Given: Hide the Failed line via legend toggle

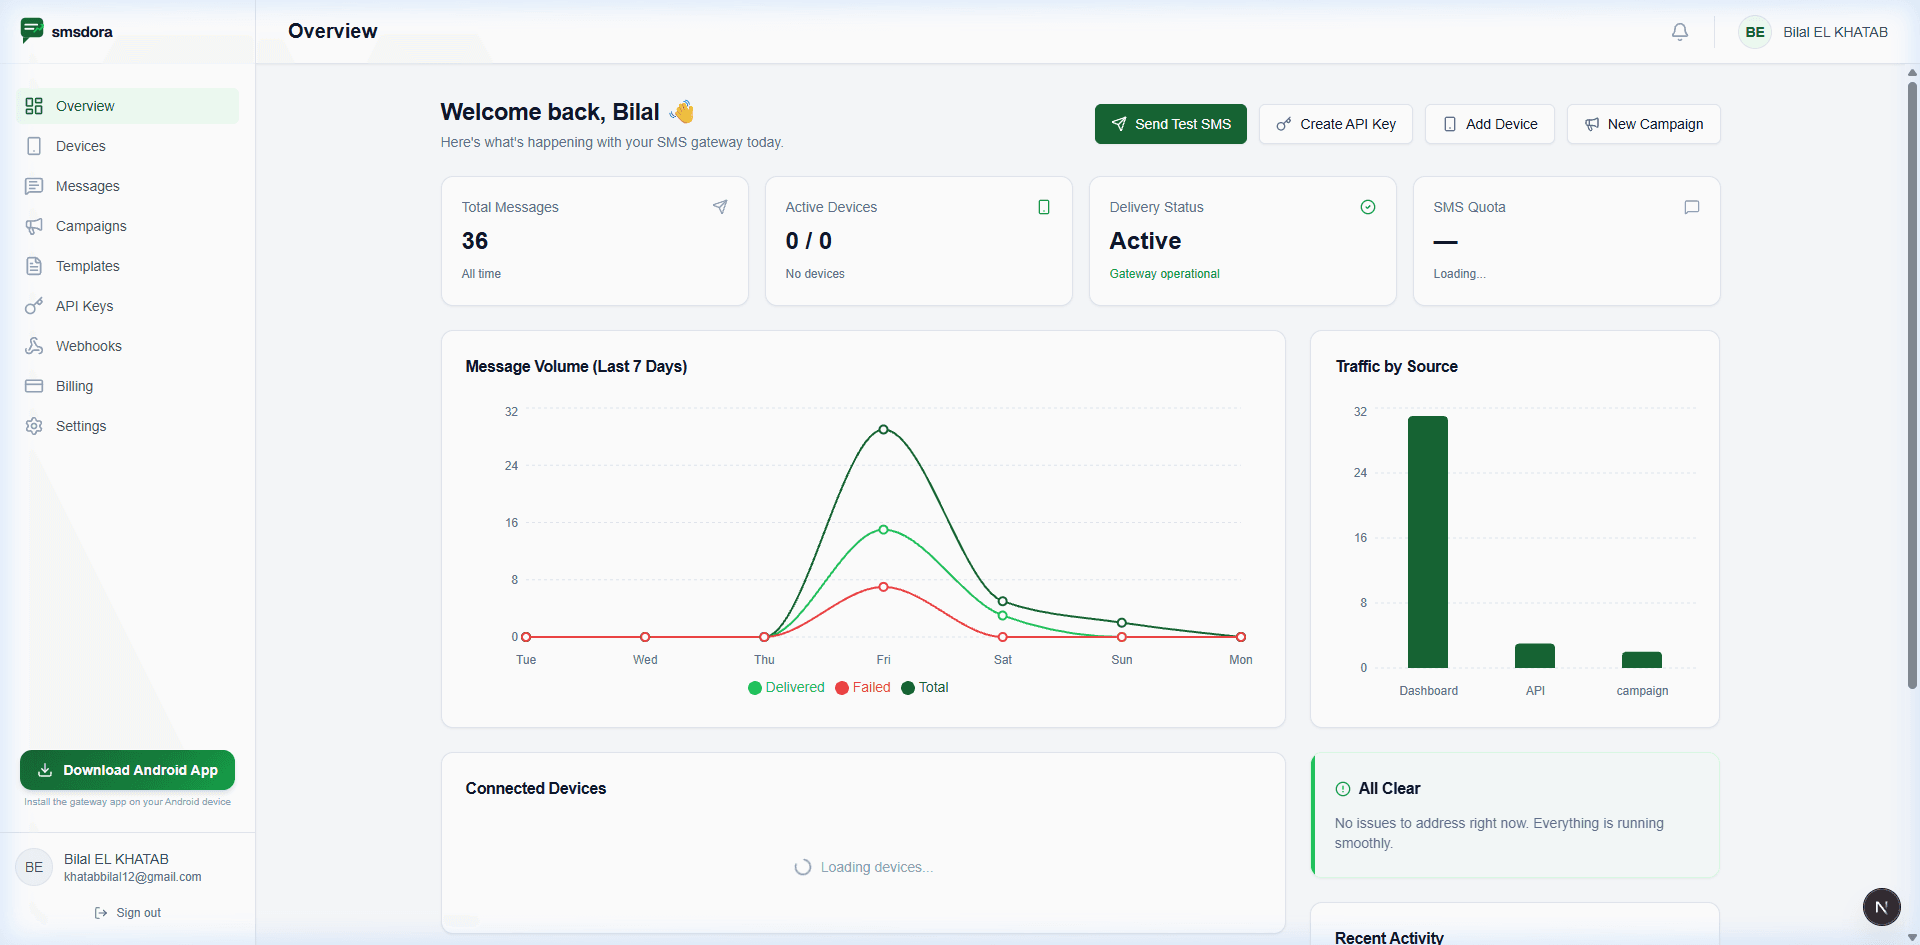Looking at the screenshot, I should point(862,688).
